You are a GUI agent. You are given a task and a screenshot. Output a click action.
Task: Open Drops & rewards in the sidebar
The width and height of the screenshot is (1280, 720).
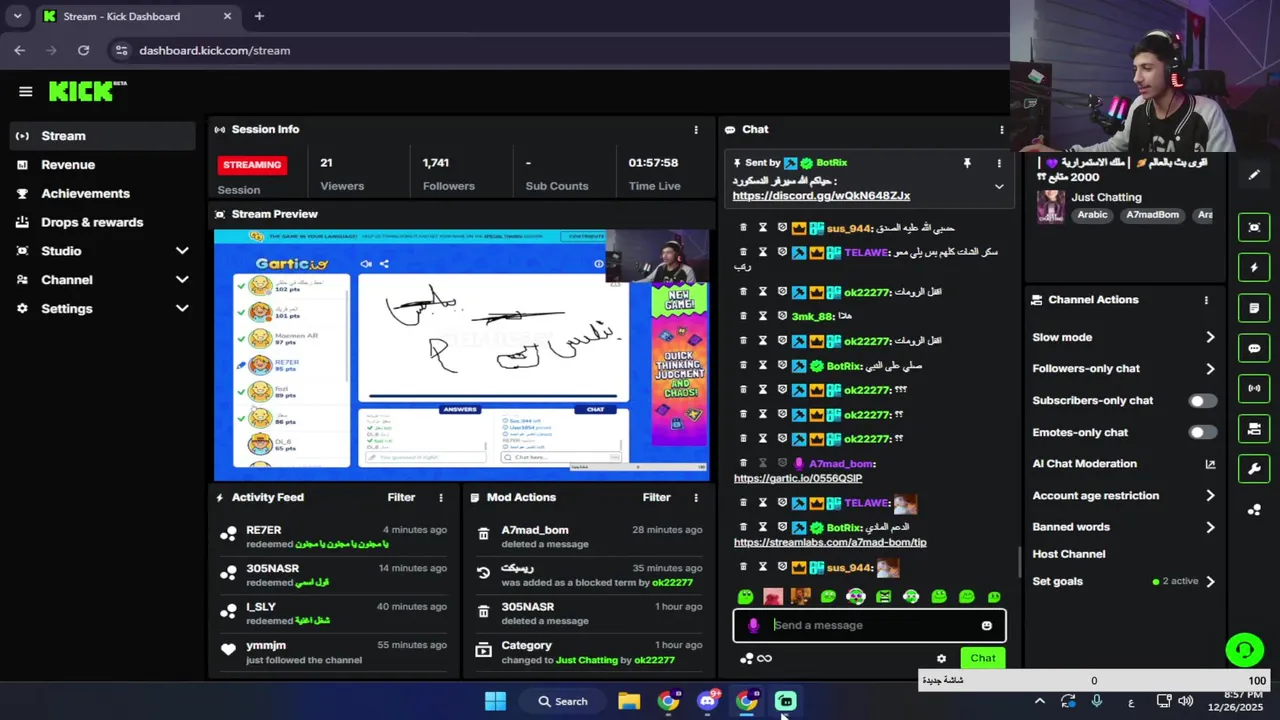(103, 223)
